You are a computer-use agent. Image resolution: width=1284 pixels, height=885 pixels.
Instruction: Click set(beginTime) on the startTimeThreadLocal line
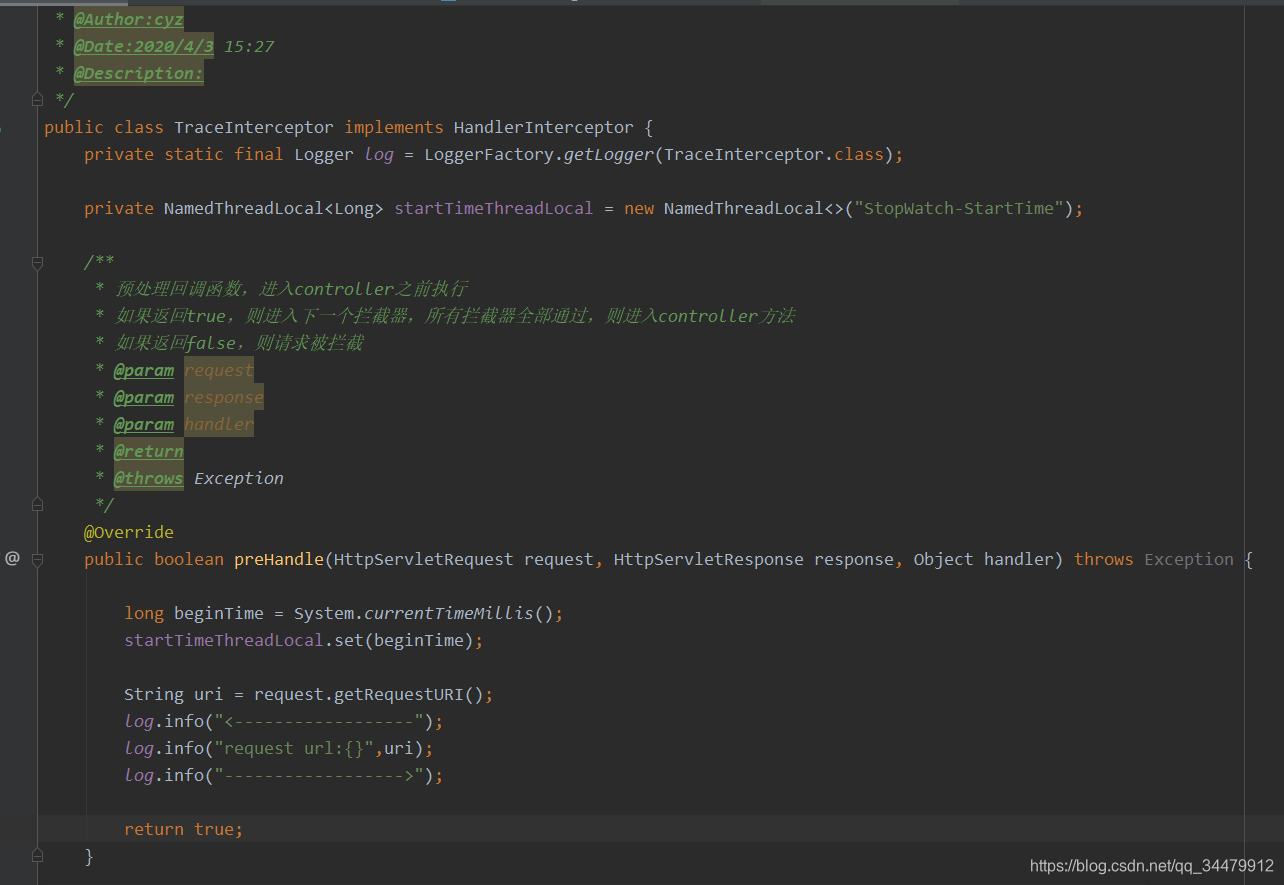[404, 640]
